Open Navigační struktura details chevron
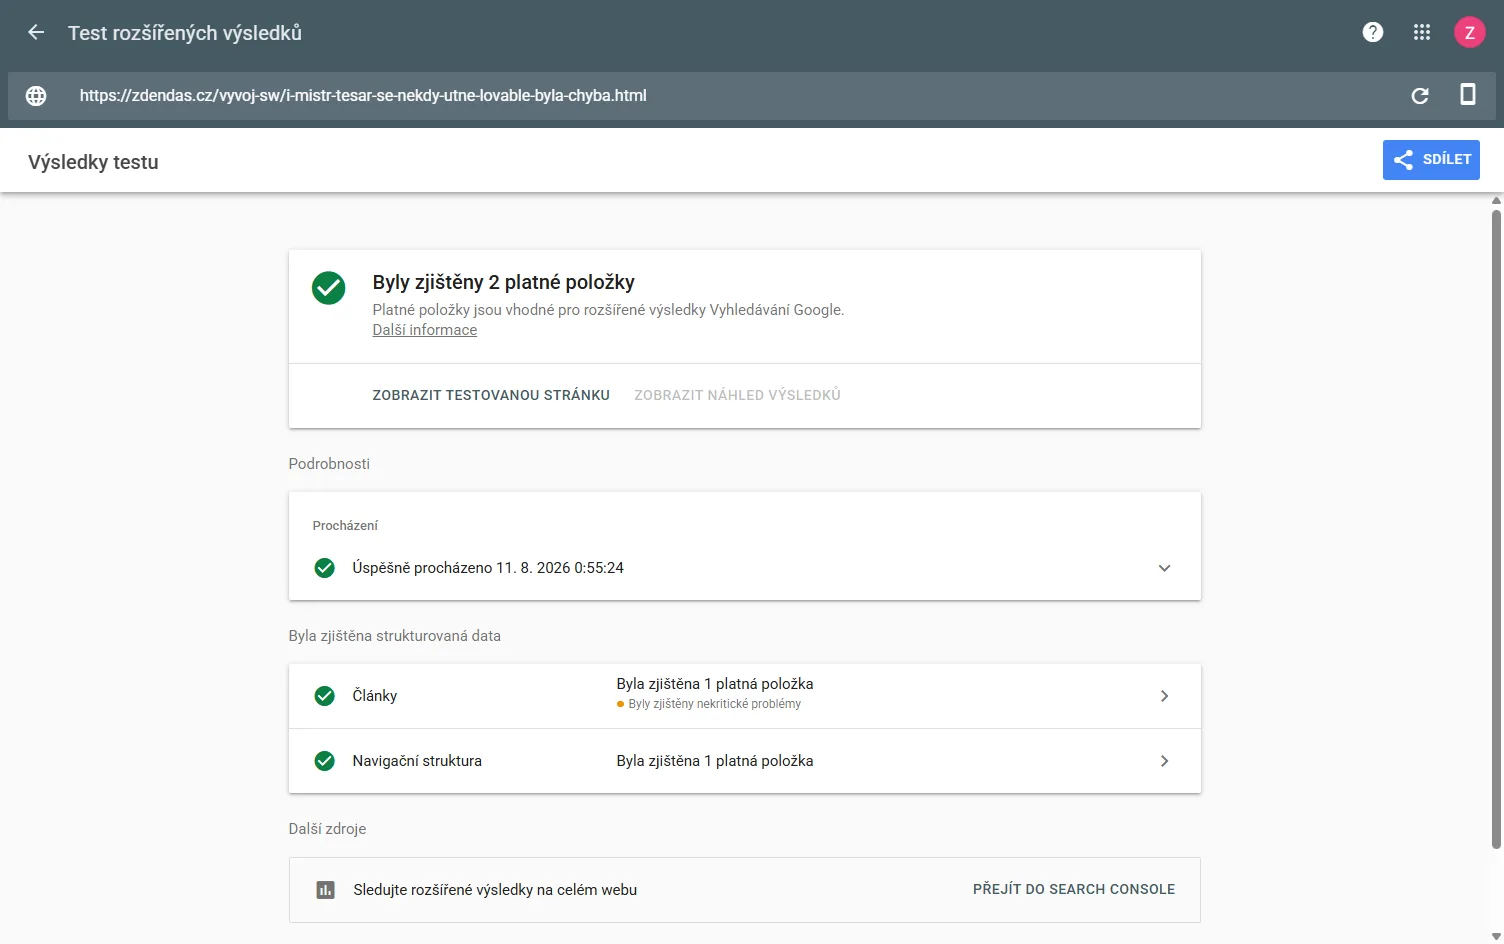 click(1164, 761)
